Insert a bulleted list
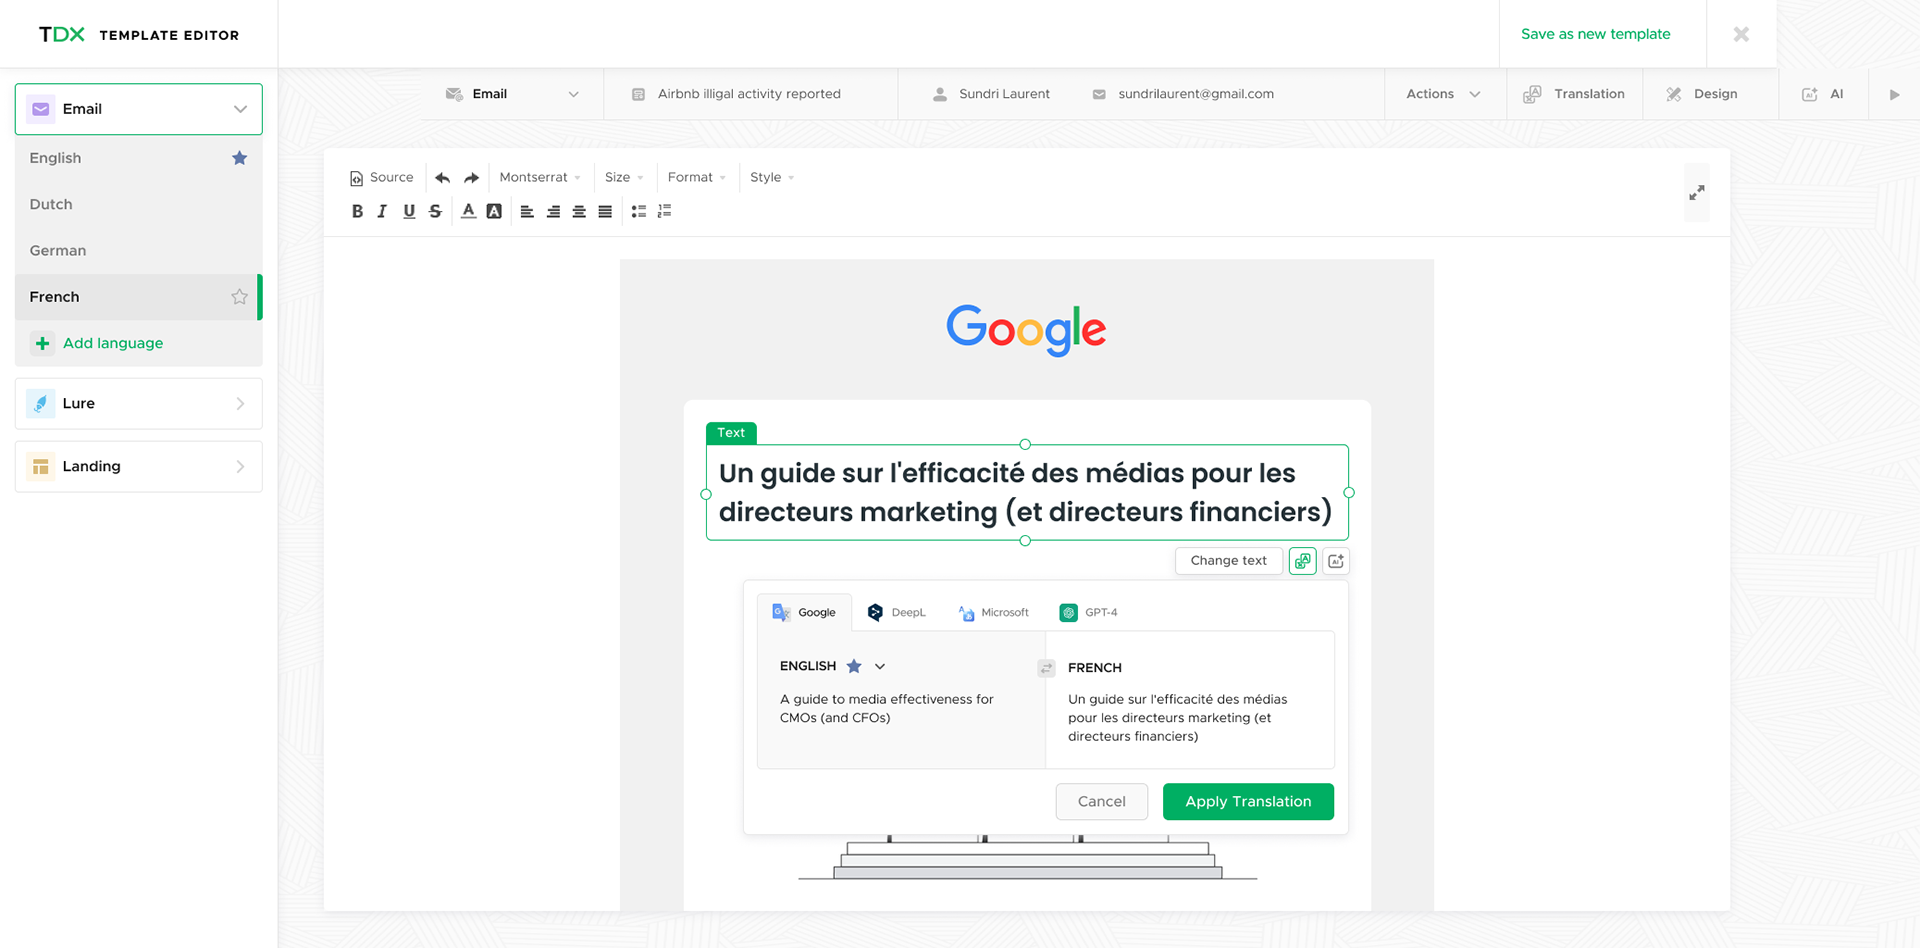The height and width of the screenshot is (948, 1920). pos(639,211)
